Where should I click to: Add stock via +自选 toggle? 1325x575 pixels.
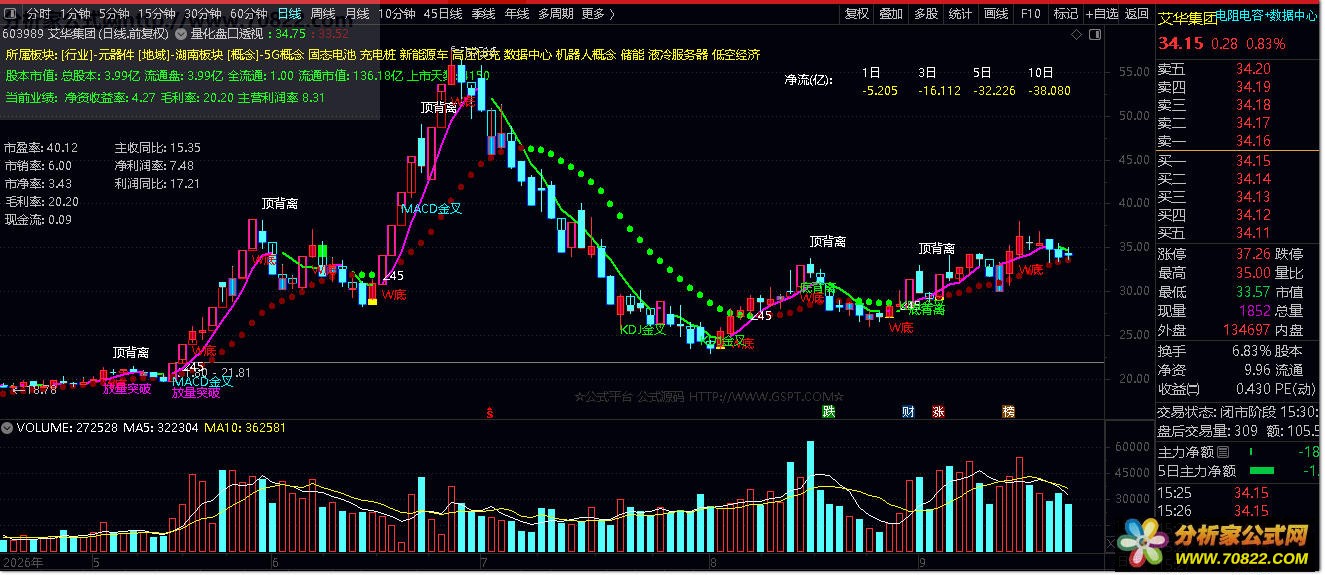pos(1102,14)
